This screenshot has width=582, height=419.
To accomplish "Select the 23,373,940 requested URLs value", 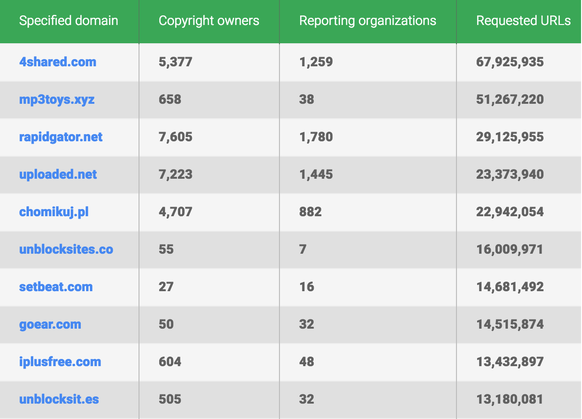I will 510,174.
